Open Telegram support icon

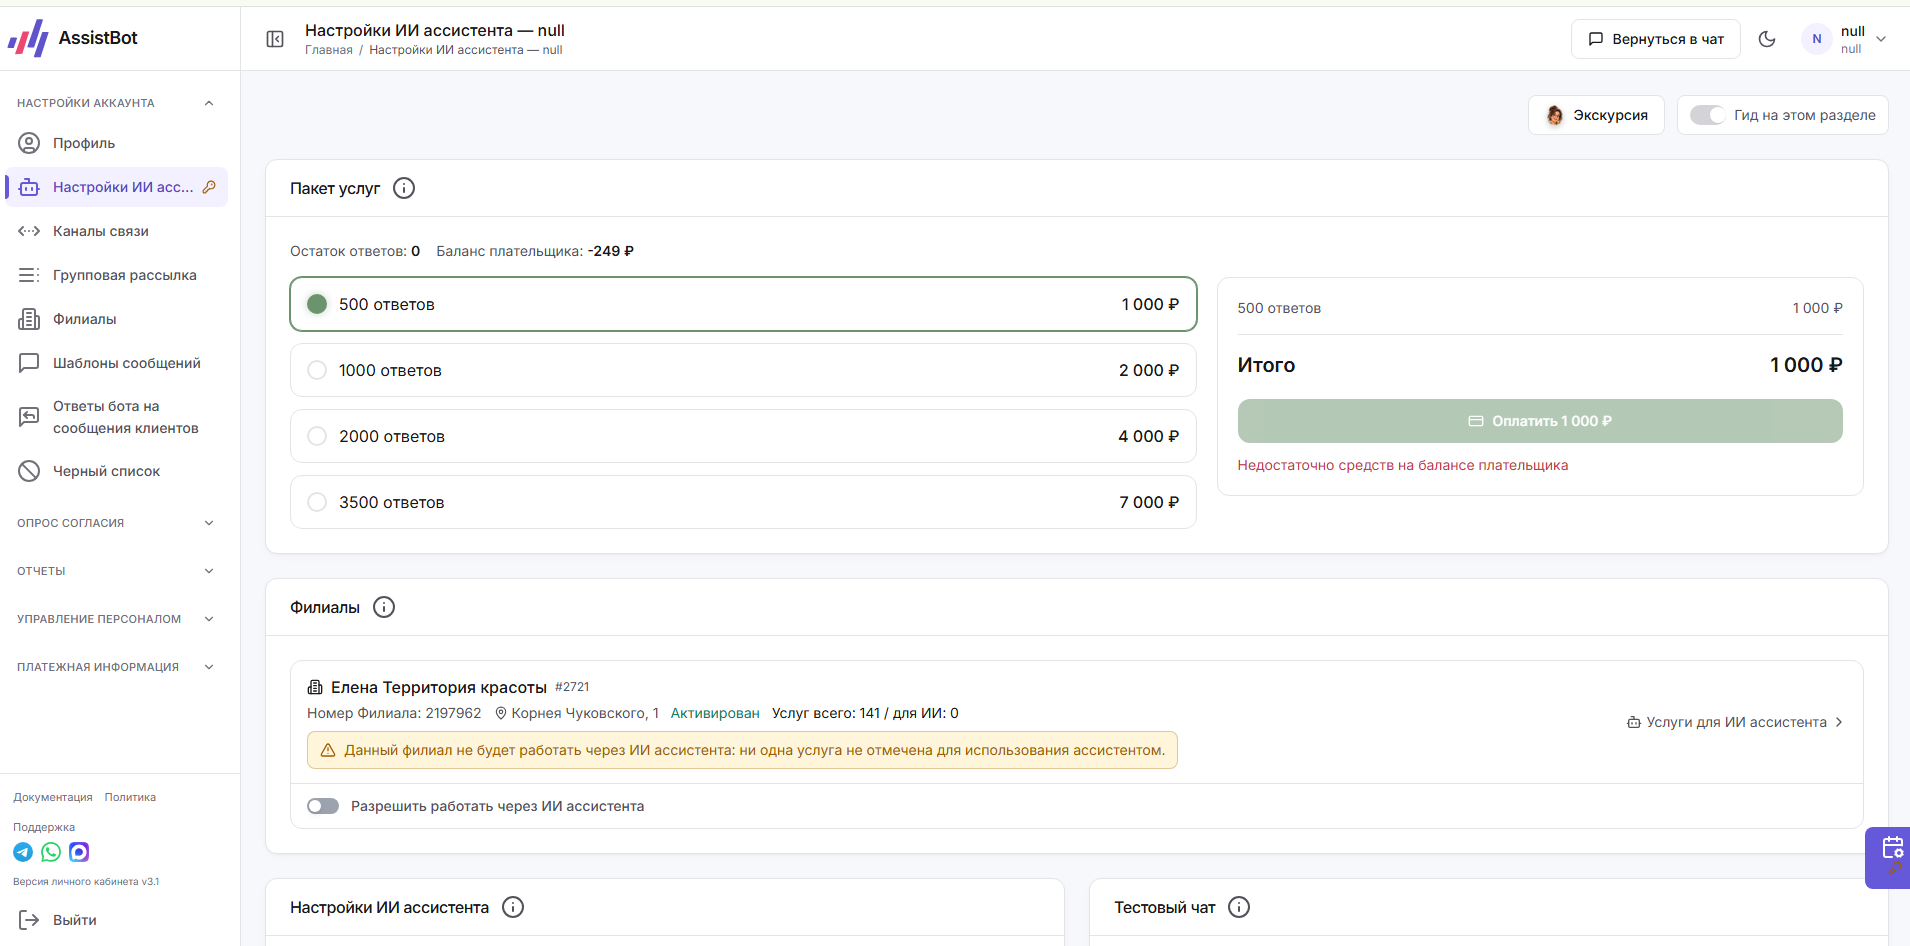[23, 852]
